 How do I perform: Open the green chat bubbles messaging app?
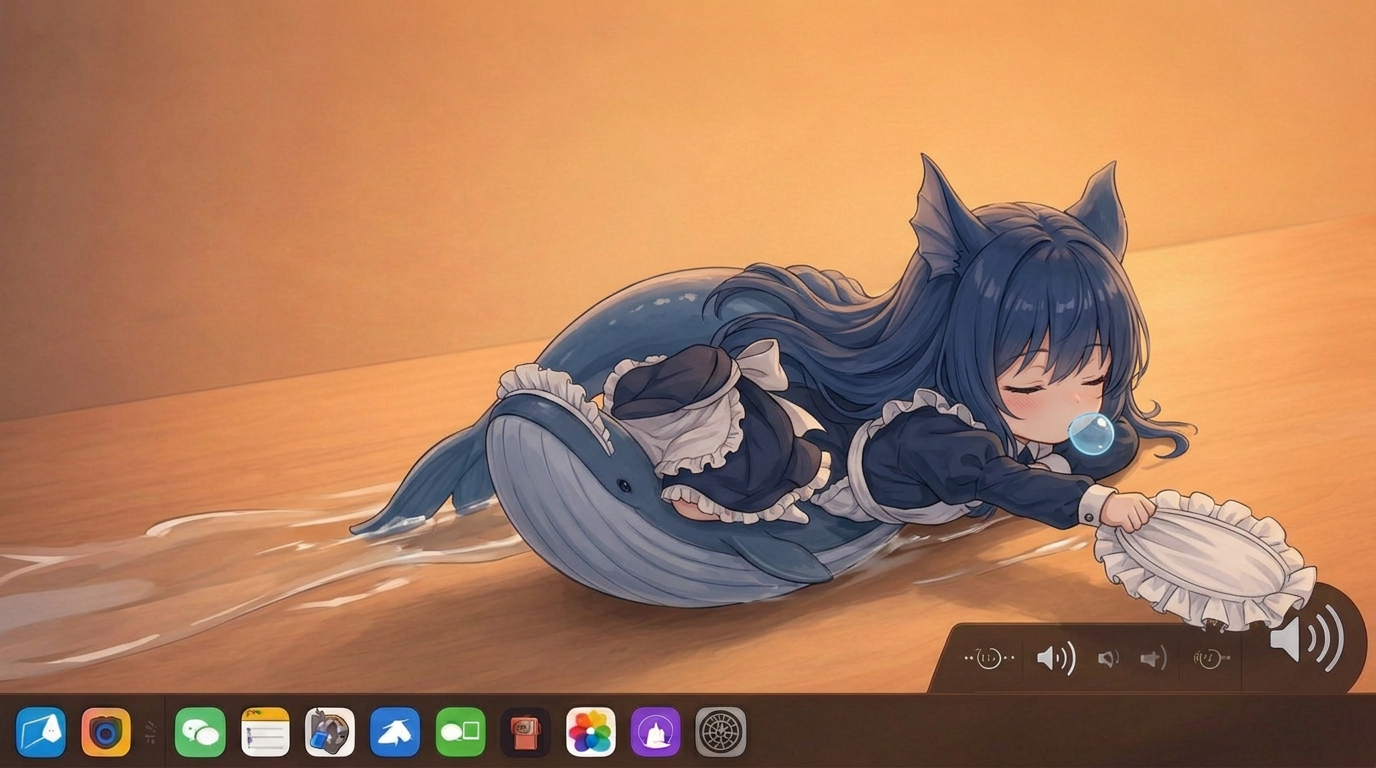[x=200, y=732]
